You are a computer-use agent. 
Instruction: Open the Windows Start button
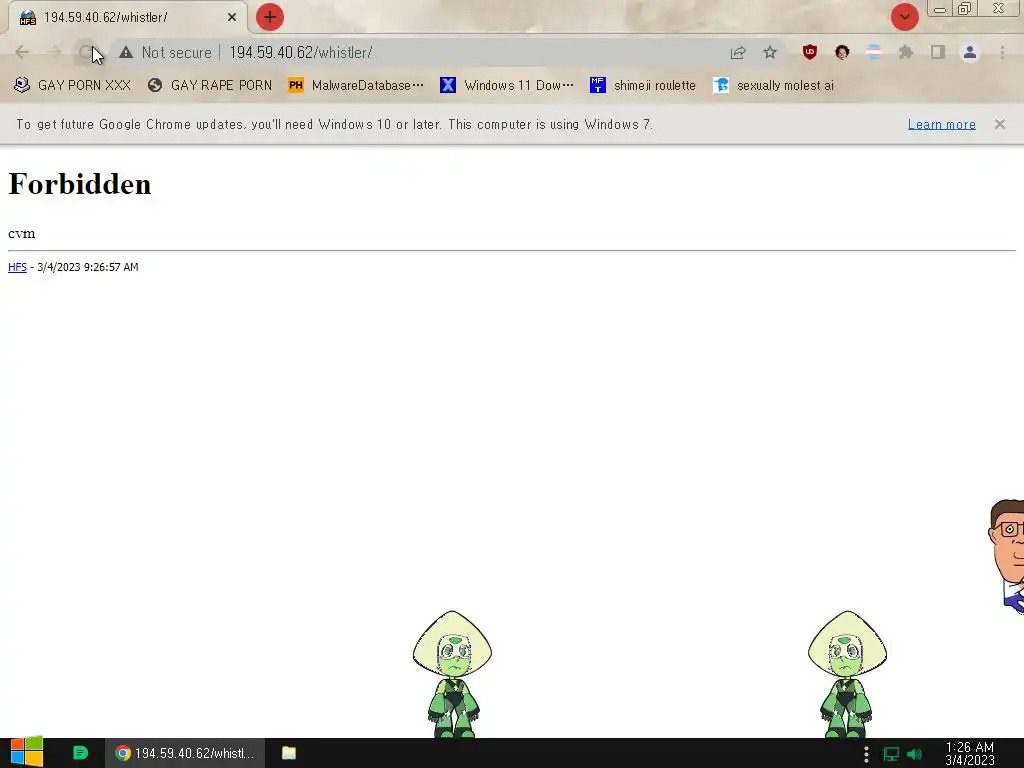(x=27, y=752)
